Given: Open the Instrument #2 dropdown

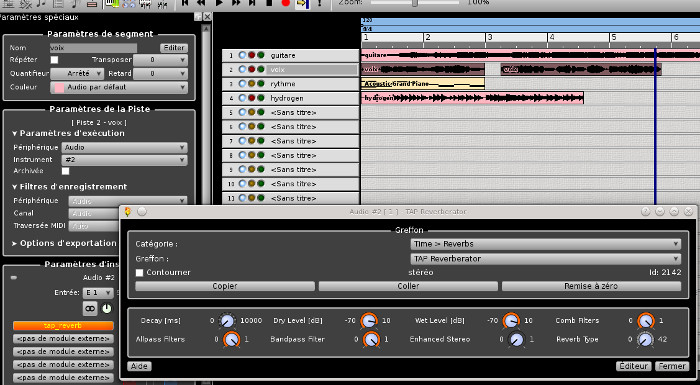Looking at the screenshot, I should tap(125, 160).
